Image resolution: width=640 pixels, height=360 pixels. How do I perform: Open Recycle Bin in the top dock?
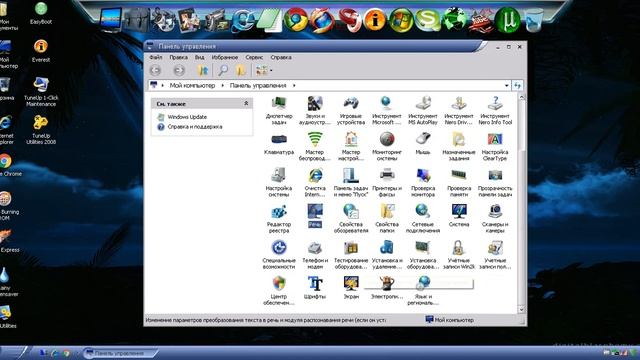(534, 20)
